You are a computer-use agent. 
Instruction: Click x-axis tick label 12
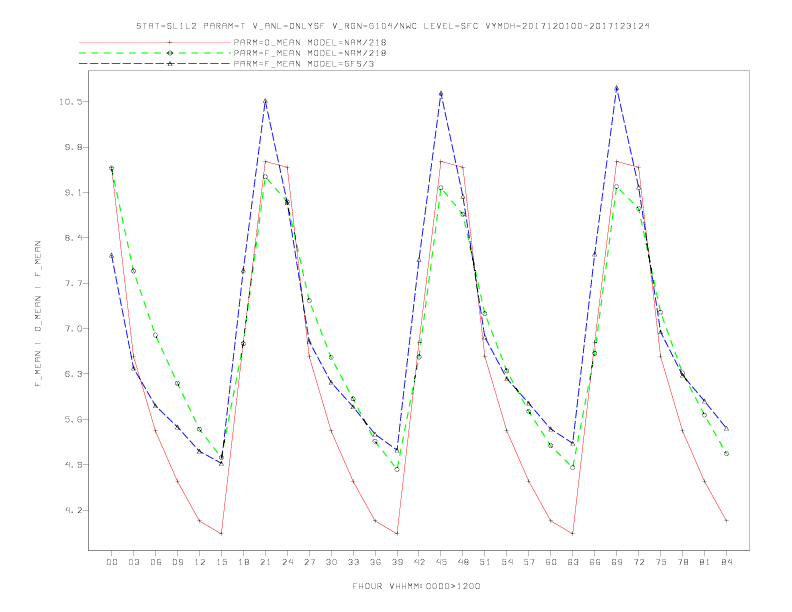click(200, 562)
